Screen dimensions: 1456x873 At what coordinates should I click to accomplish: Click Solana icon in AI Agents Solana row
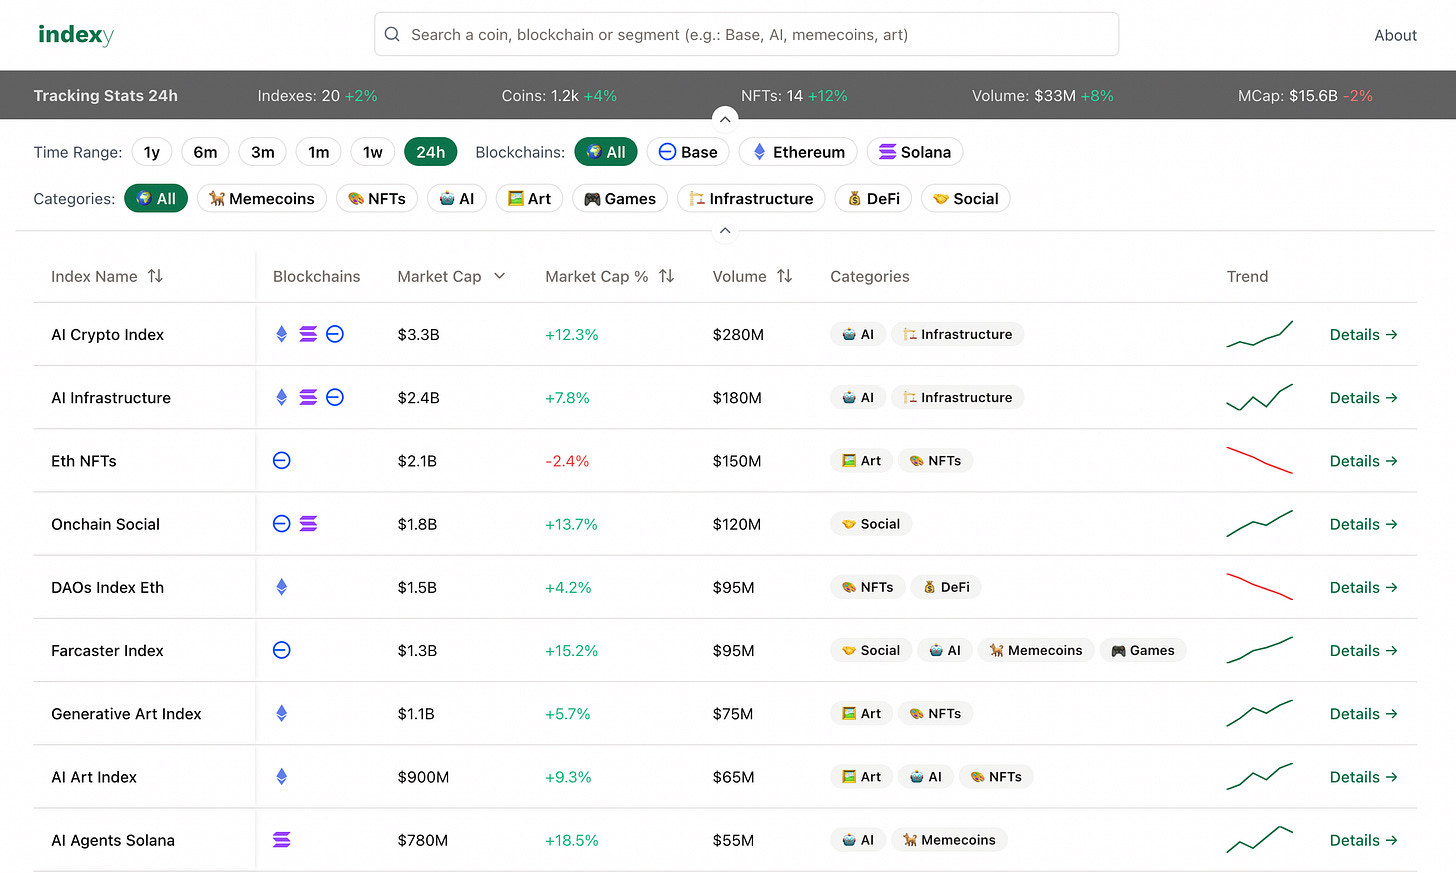pos(282,839)
